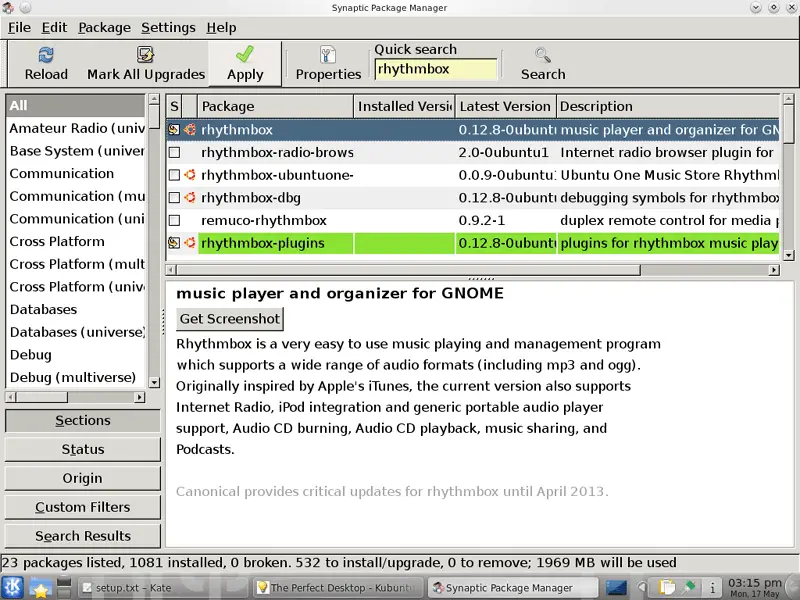800x600 pixels.
Task: Click the Reload repository icon
Action: click(x=46, y=55)
